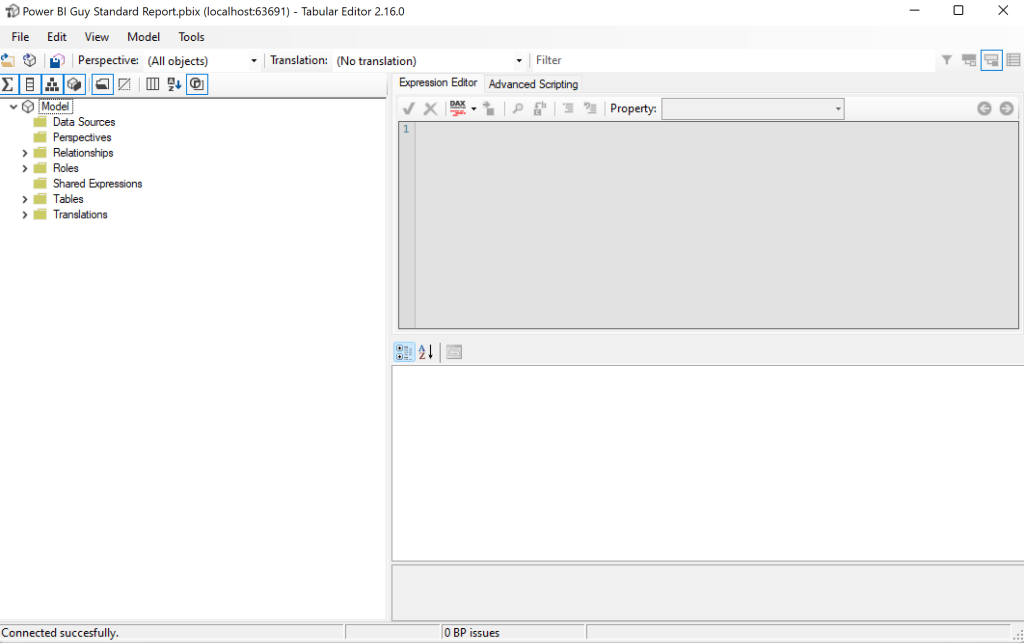Screen dimensions: 1024x643
Task: Expand the Tables folder
Action: point(25,199)
